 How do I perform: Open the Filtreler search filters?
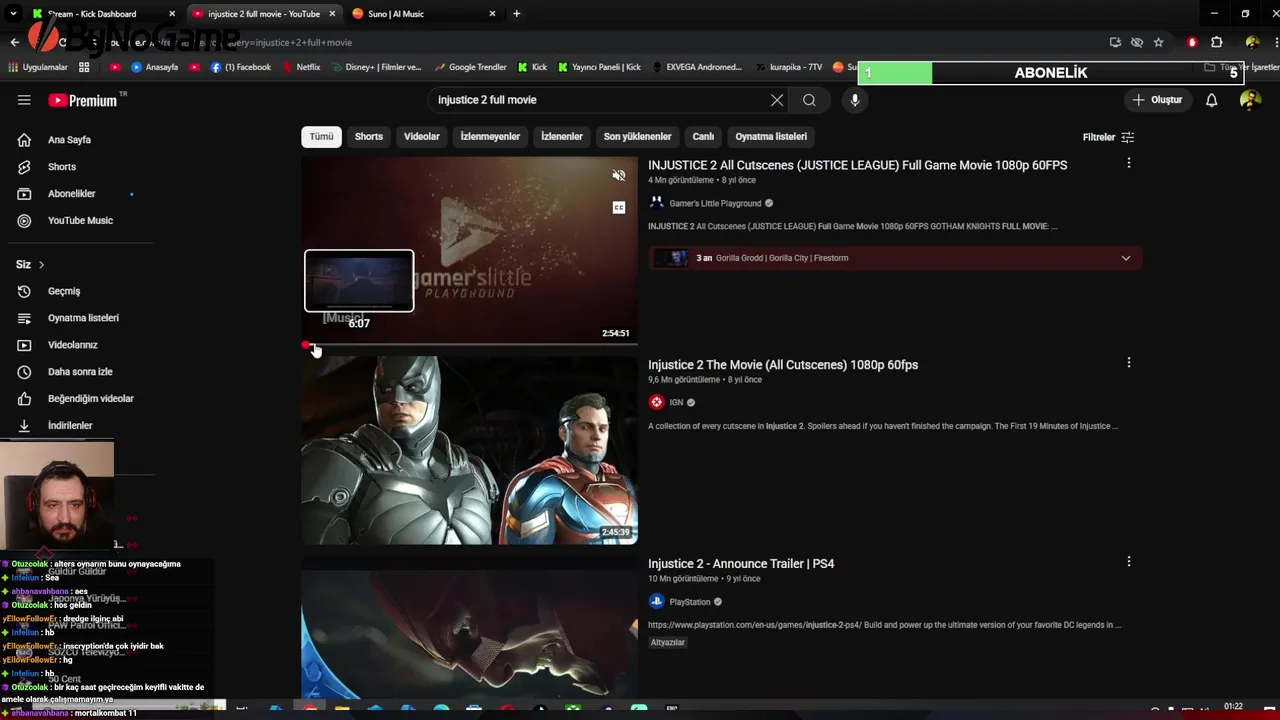tap(1108, 137)
